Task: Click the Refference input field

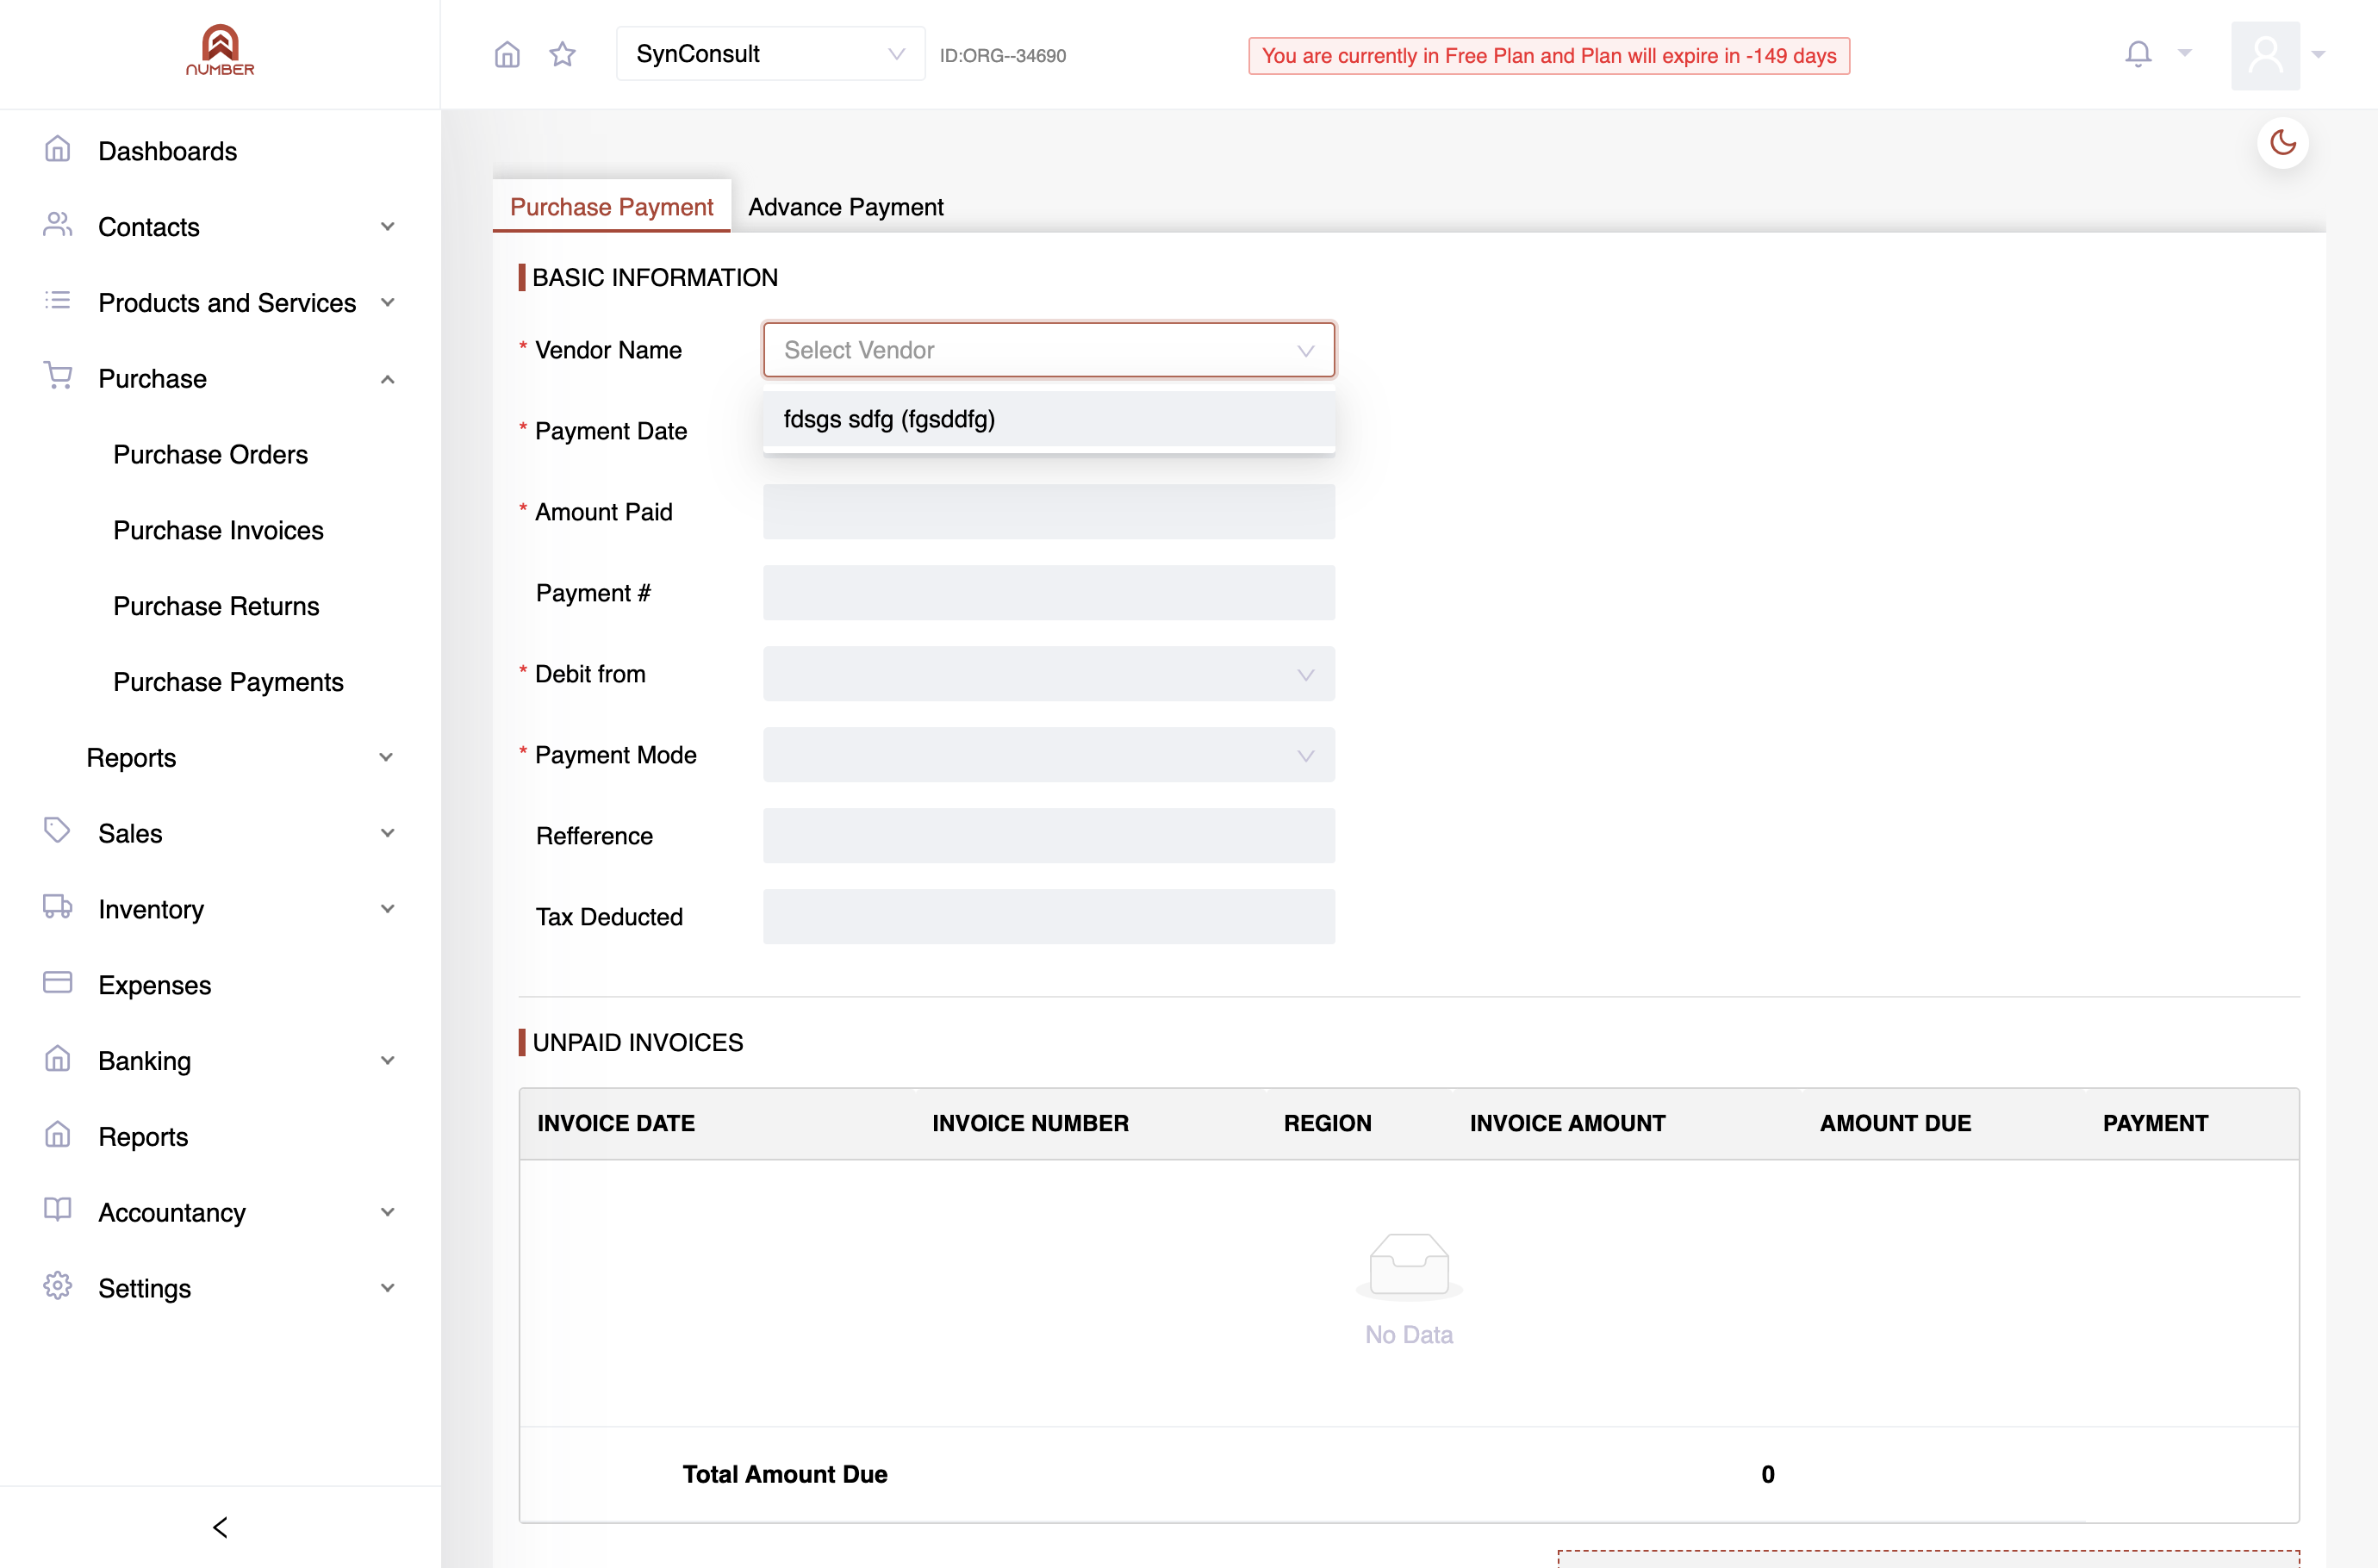Action: coord(1048,836)
